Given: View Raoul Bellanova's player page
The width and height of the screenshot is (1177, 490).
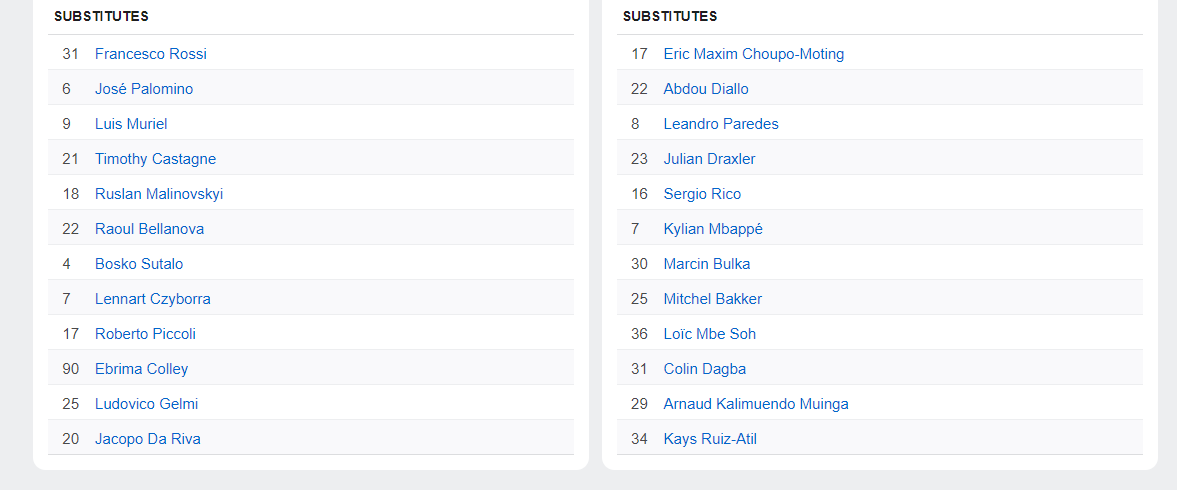Looking at the screenshot, I should click(149, 229).
